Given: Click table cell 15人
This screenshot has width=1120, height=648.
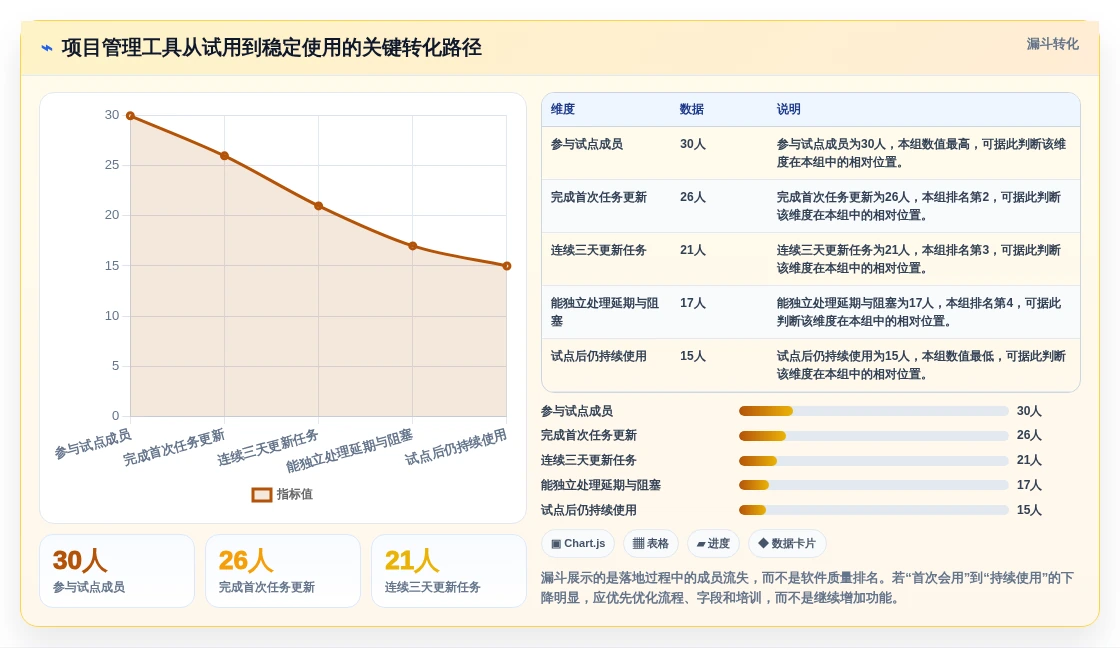Looking at the screenshot, I should [x=693, y=356].
